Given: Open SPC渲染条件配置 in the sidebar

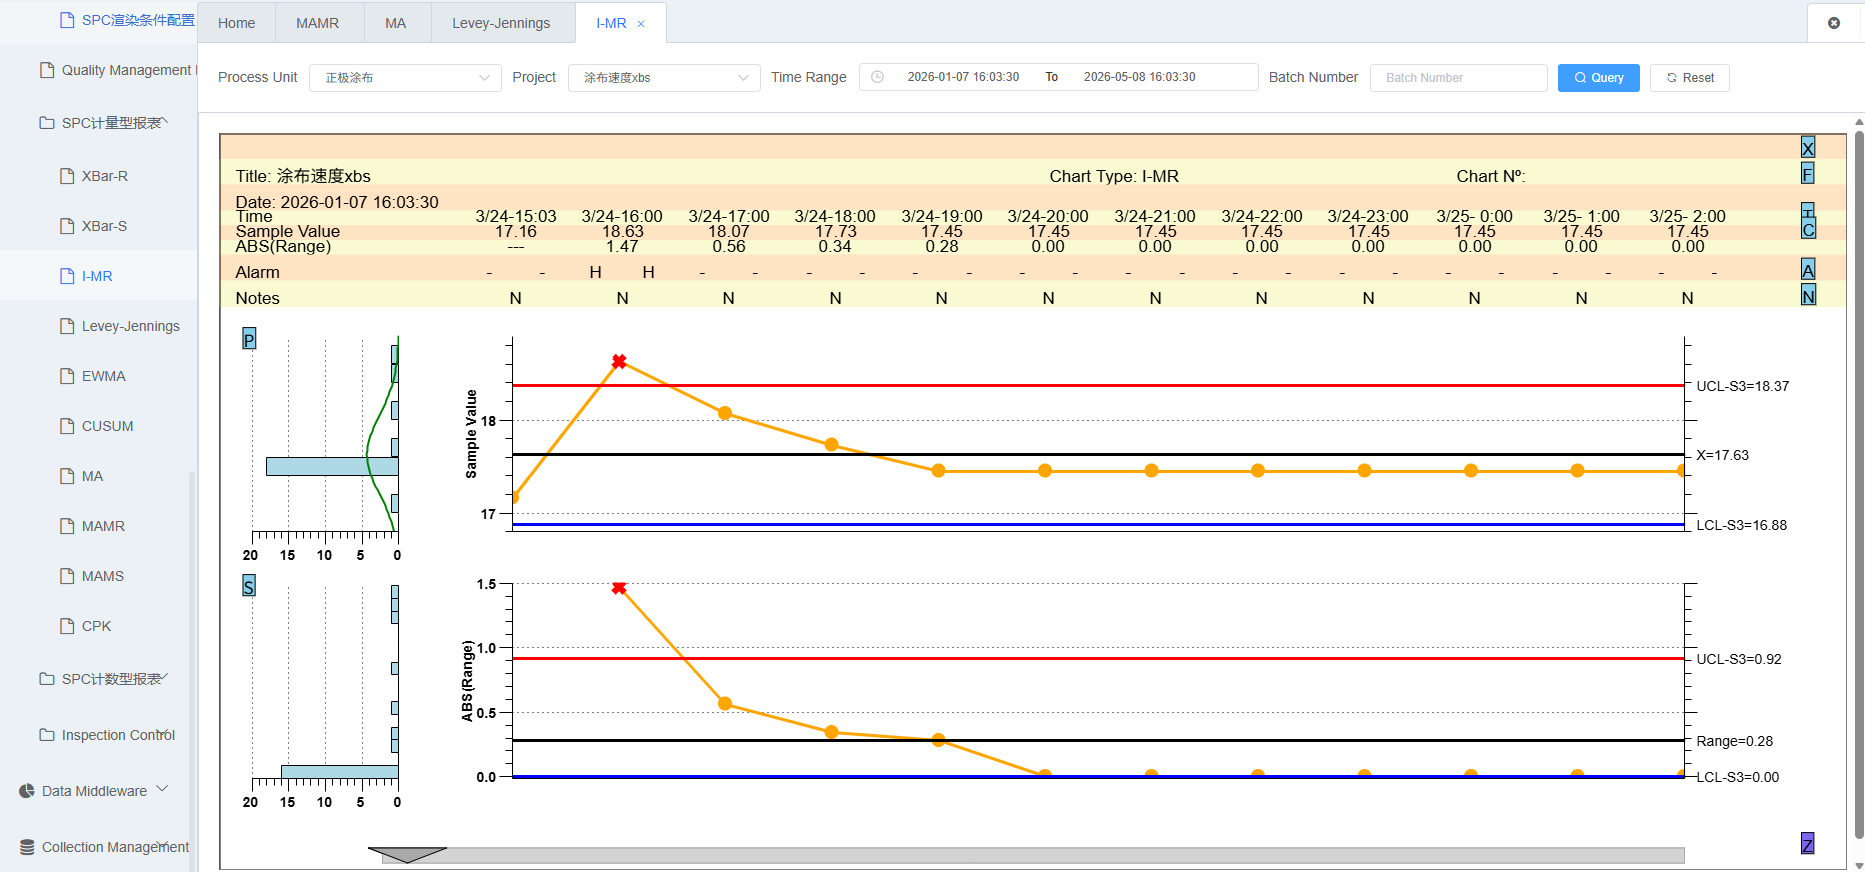Looking at the screenshot, I should 100,20.
